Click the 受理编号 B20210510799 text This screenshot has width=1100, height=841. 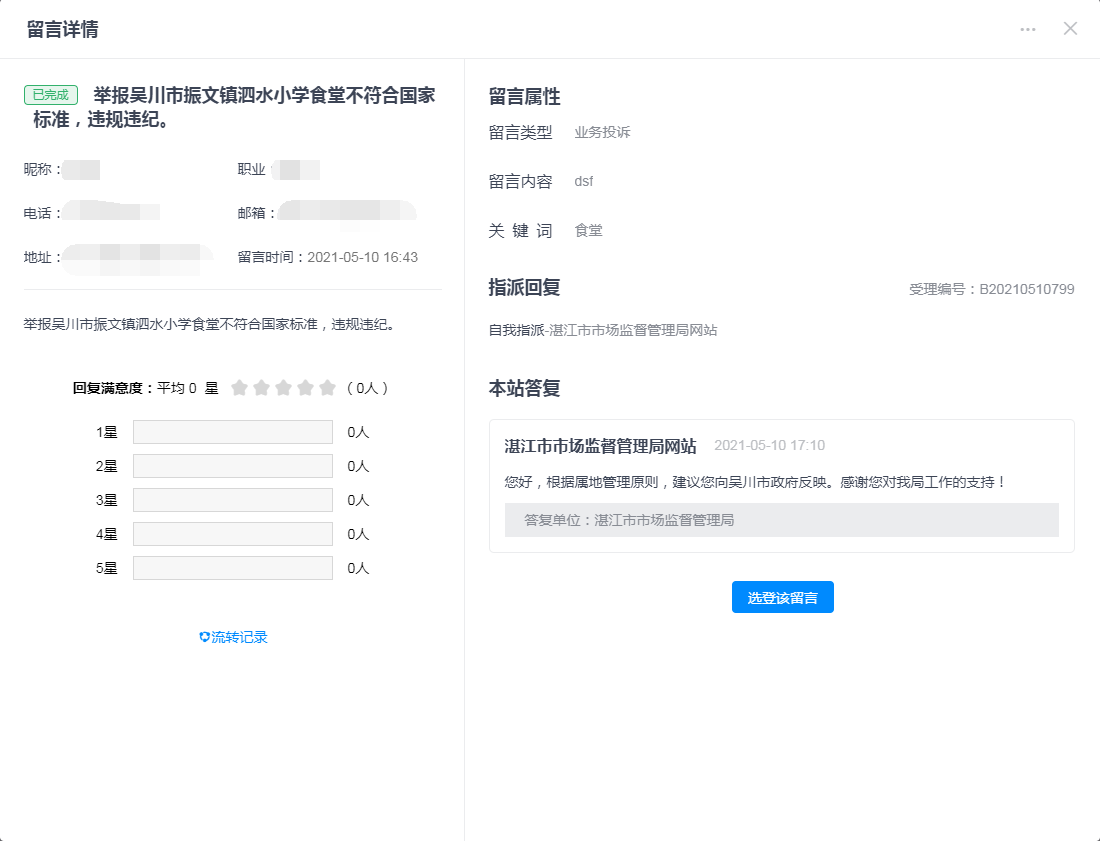[x=991, y=289]
